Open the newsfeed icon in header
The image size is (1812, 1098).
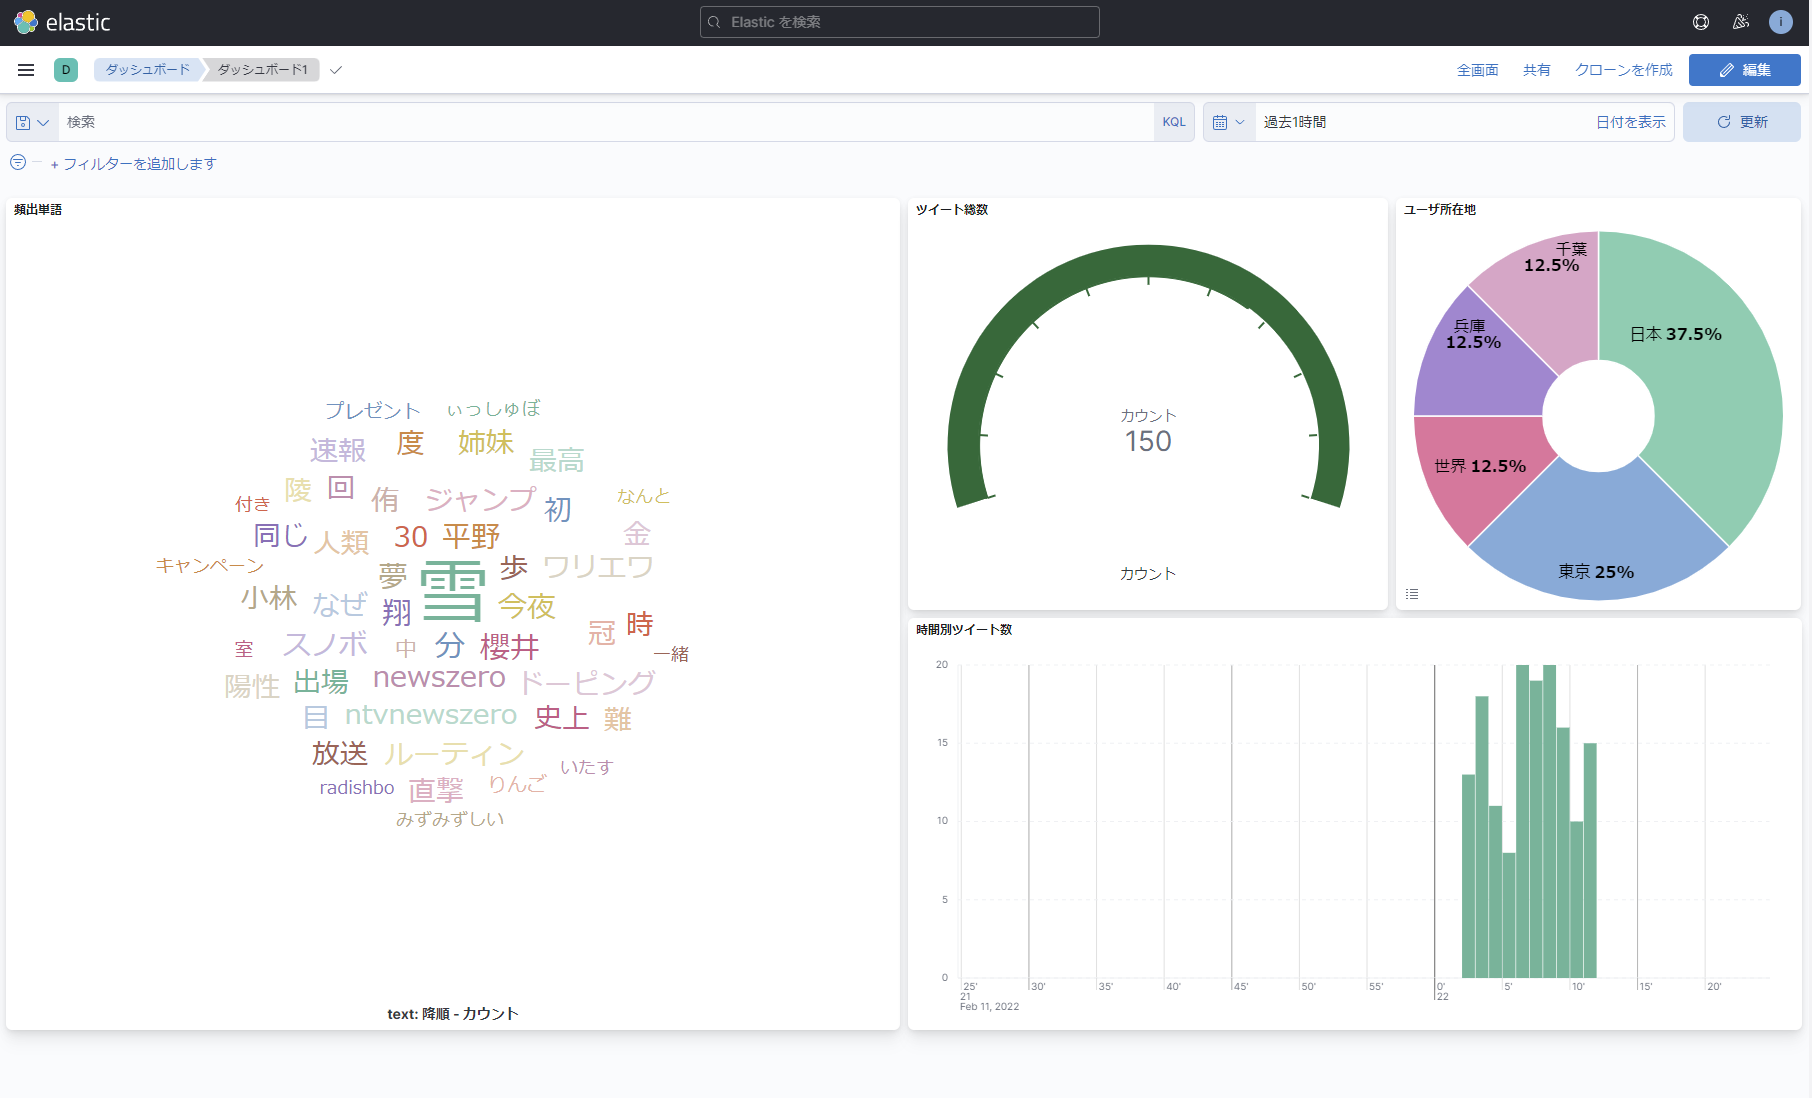pyautogui.click(x=1741, y=22)
